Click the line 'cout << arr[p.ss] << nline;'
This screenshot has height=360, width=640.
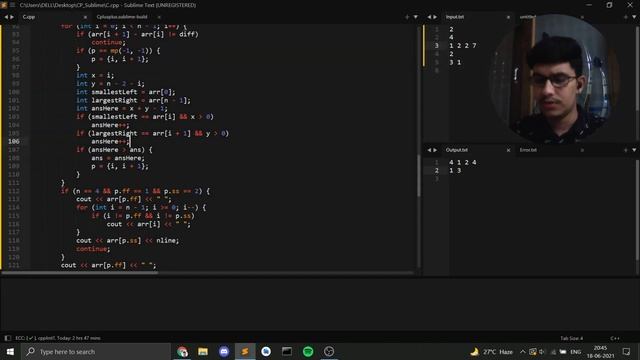tap(127, 240)
